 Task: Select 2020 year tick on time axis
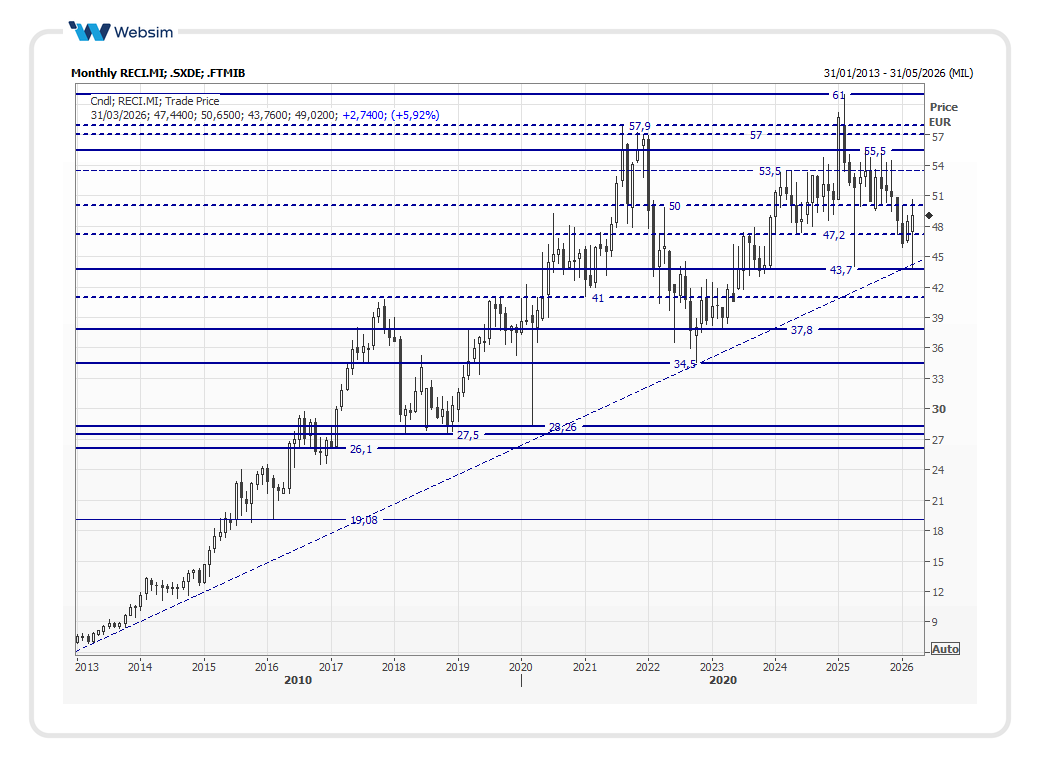(520, 666)
